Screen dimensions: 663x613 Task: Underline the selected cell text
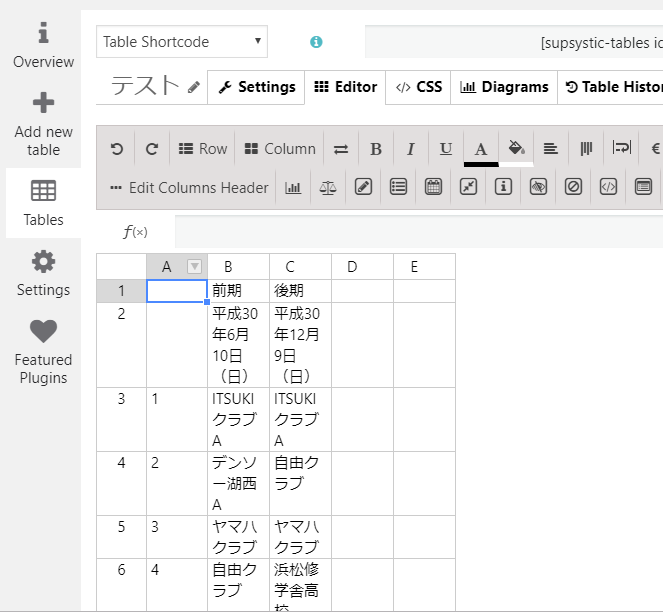[x=445, y=149]
